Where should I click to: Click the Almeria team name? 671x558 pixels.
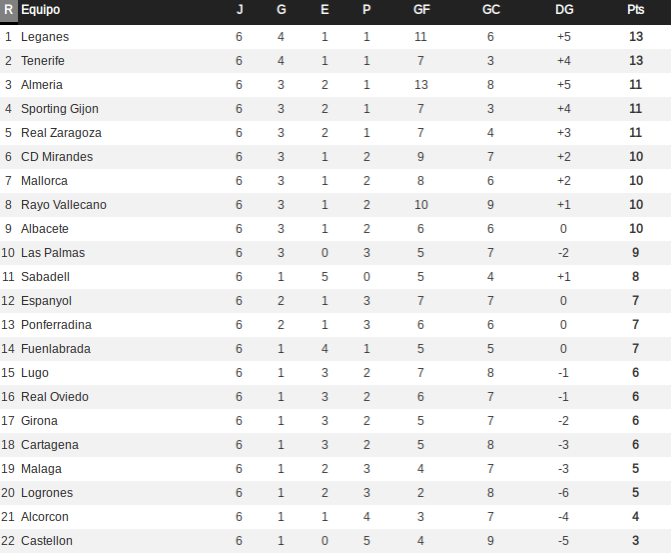pyautogui.click(x=42, y=85)
